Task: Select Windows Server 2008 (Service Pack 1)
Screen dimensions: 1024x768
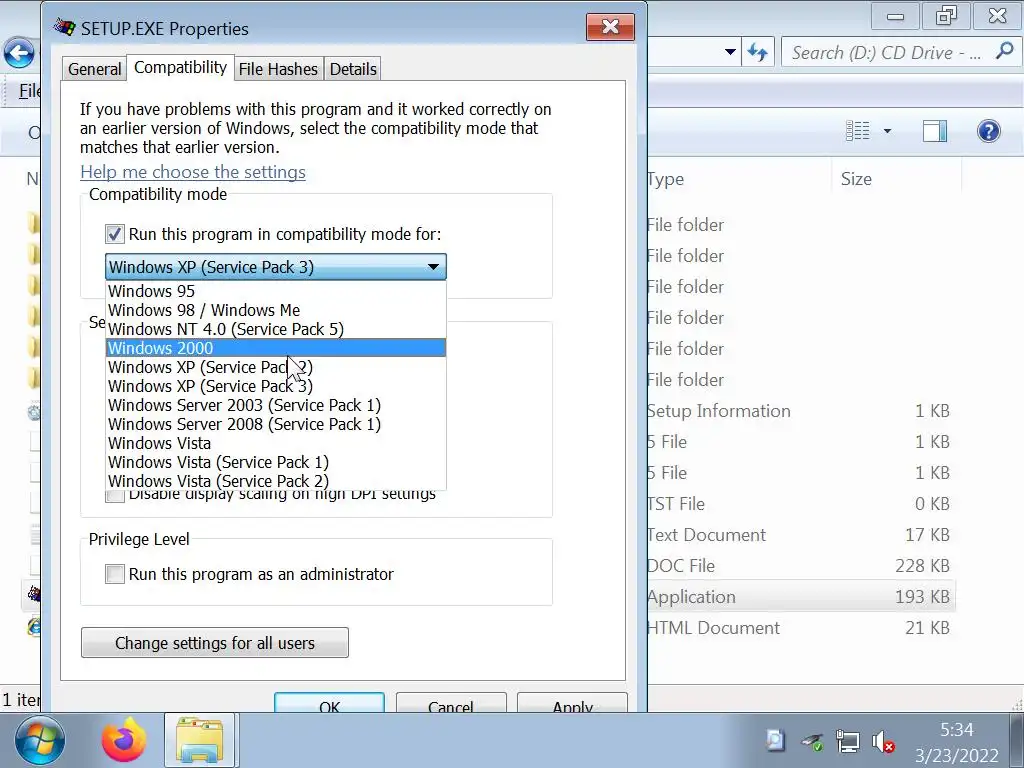Action: click(276, 424)
